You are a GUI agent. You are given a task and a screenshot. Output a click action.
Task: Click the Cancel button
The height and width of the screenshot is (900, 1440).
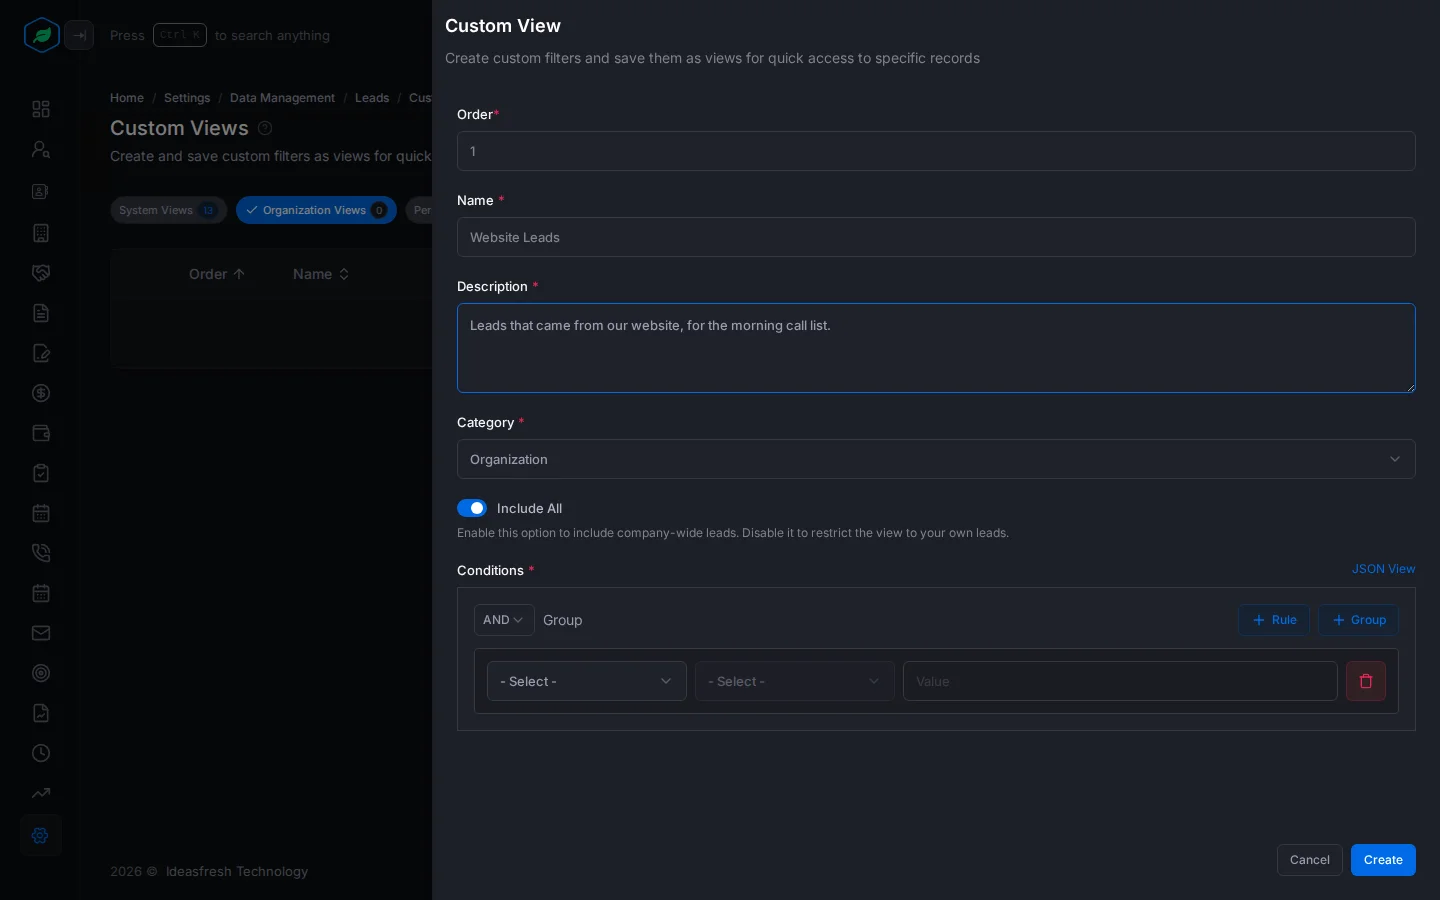click(x=1310, y=860)
